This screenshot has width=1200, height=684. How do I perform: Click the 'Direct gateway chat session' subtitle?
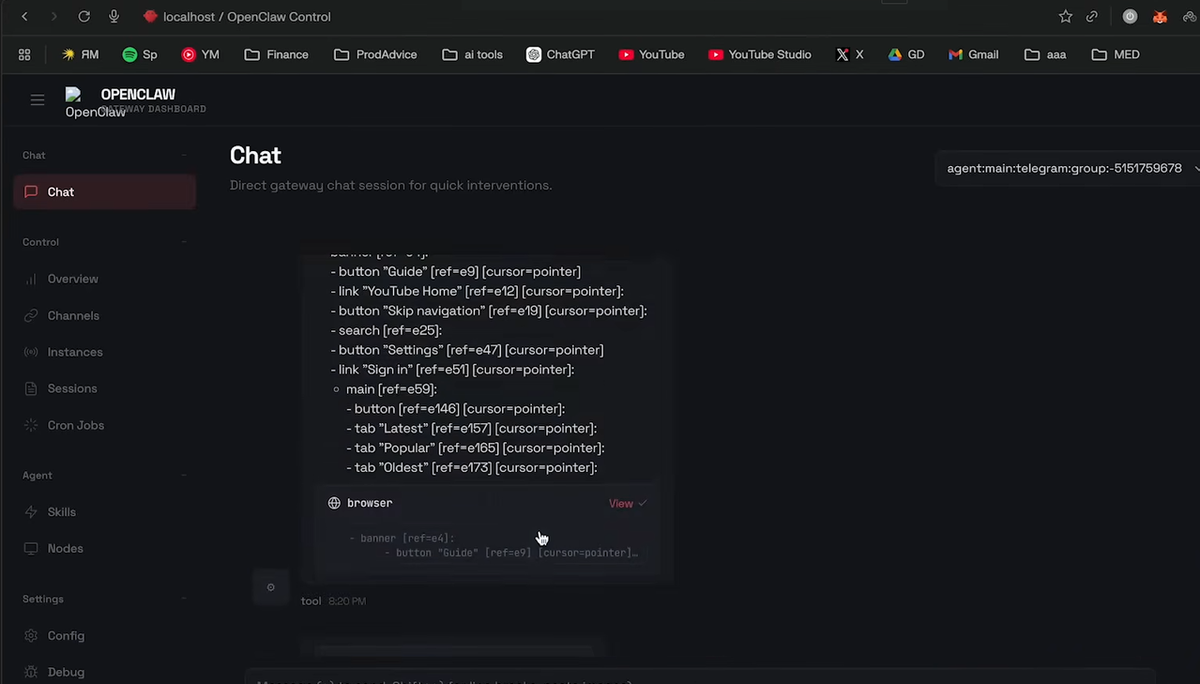[x=391, y=185]
